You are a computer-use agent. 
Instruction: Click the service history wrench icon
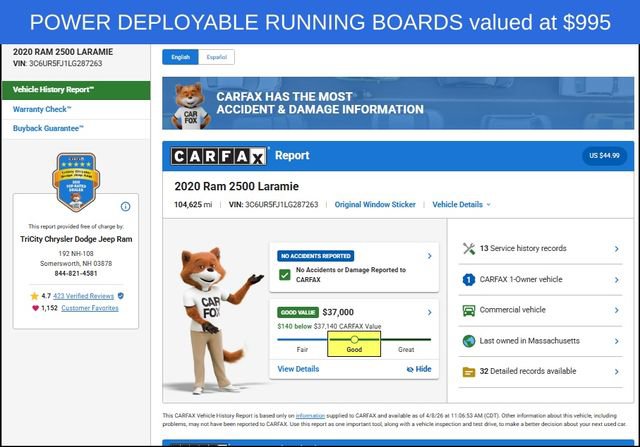pos(468,248)
